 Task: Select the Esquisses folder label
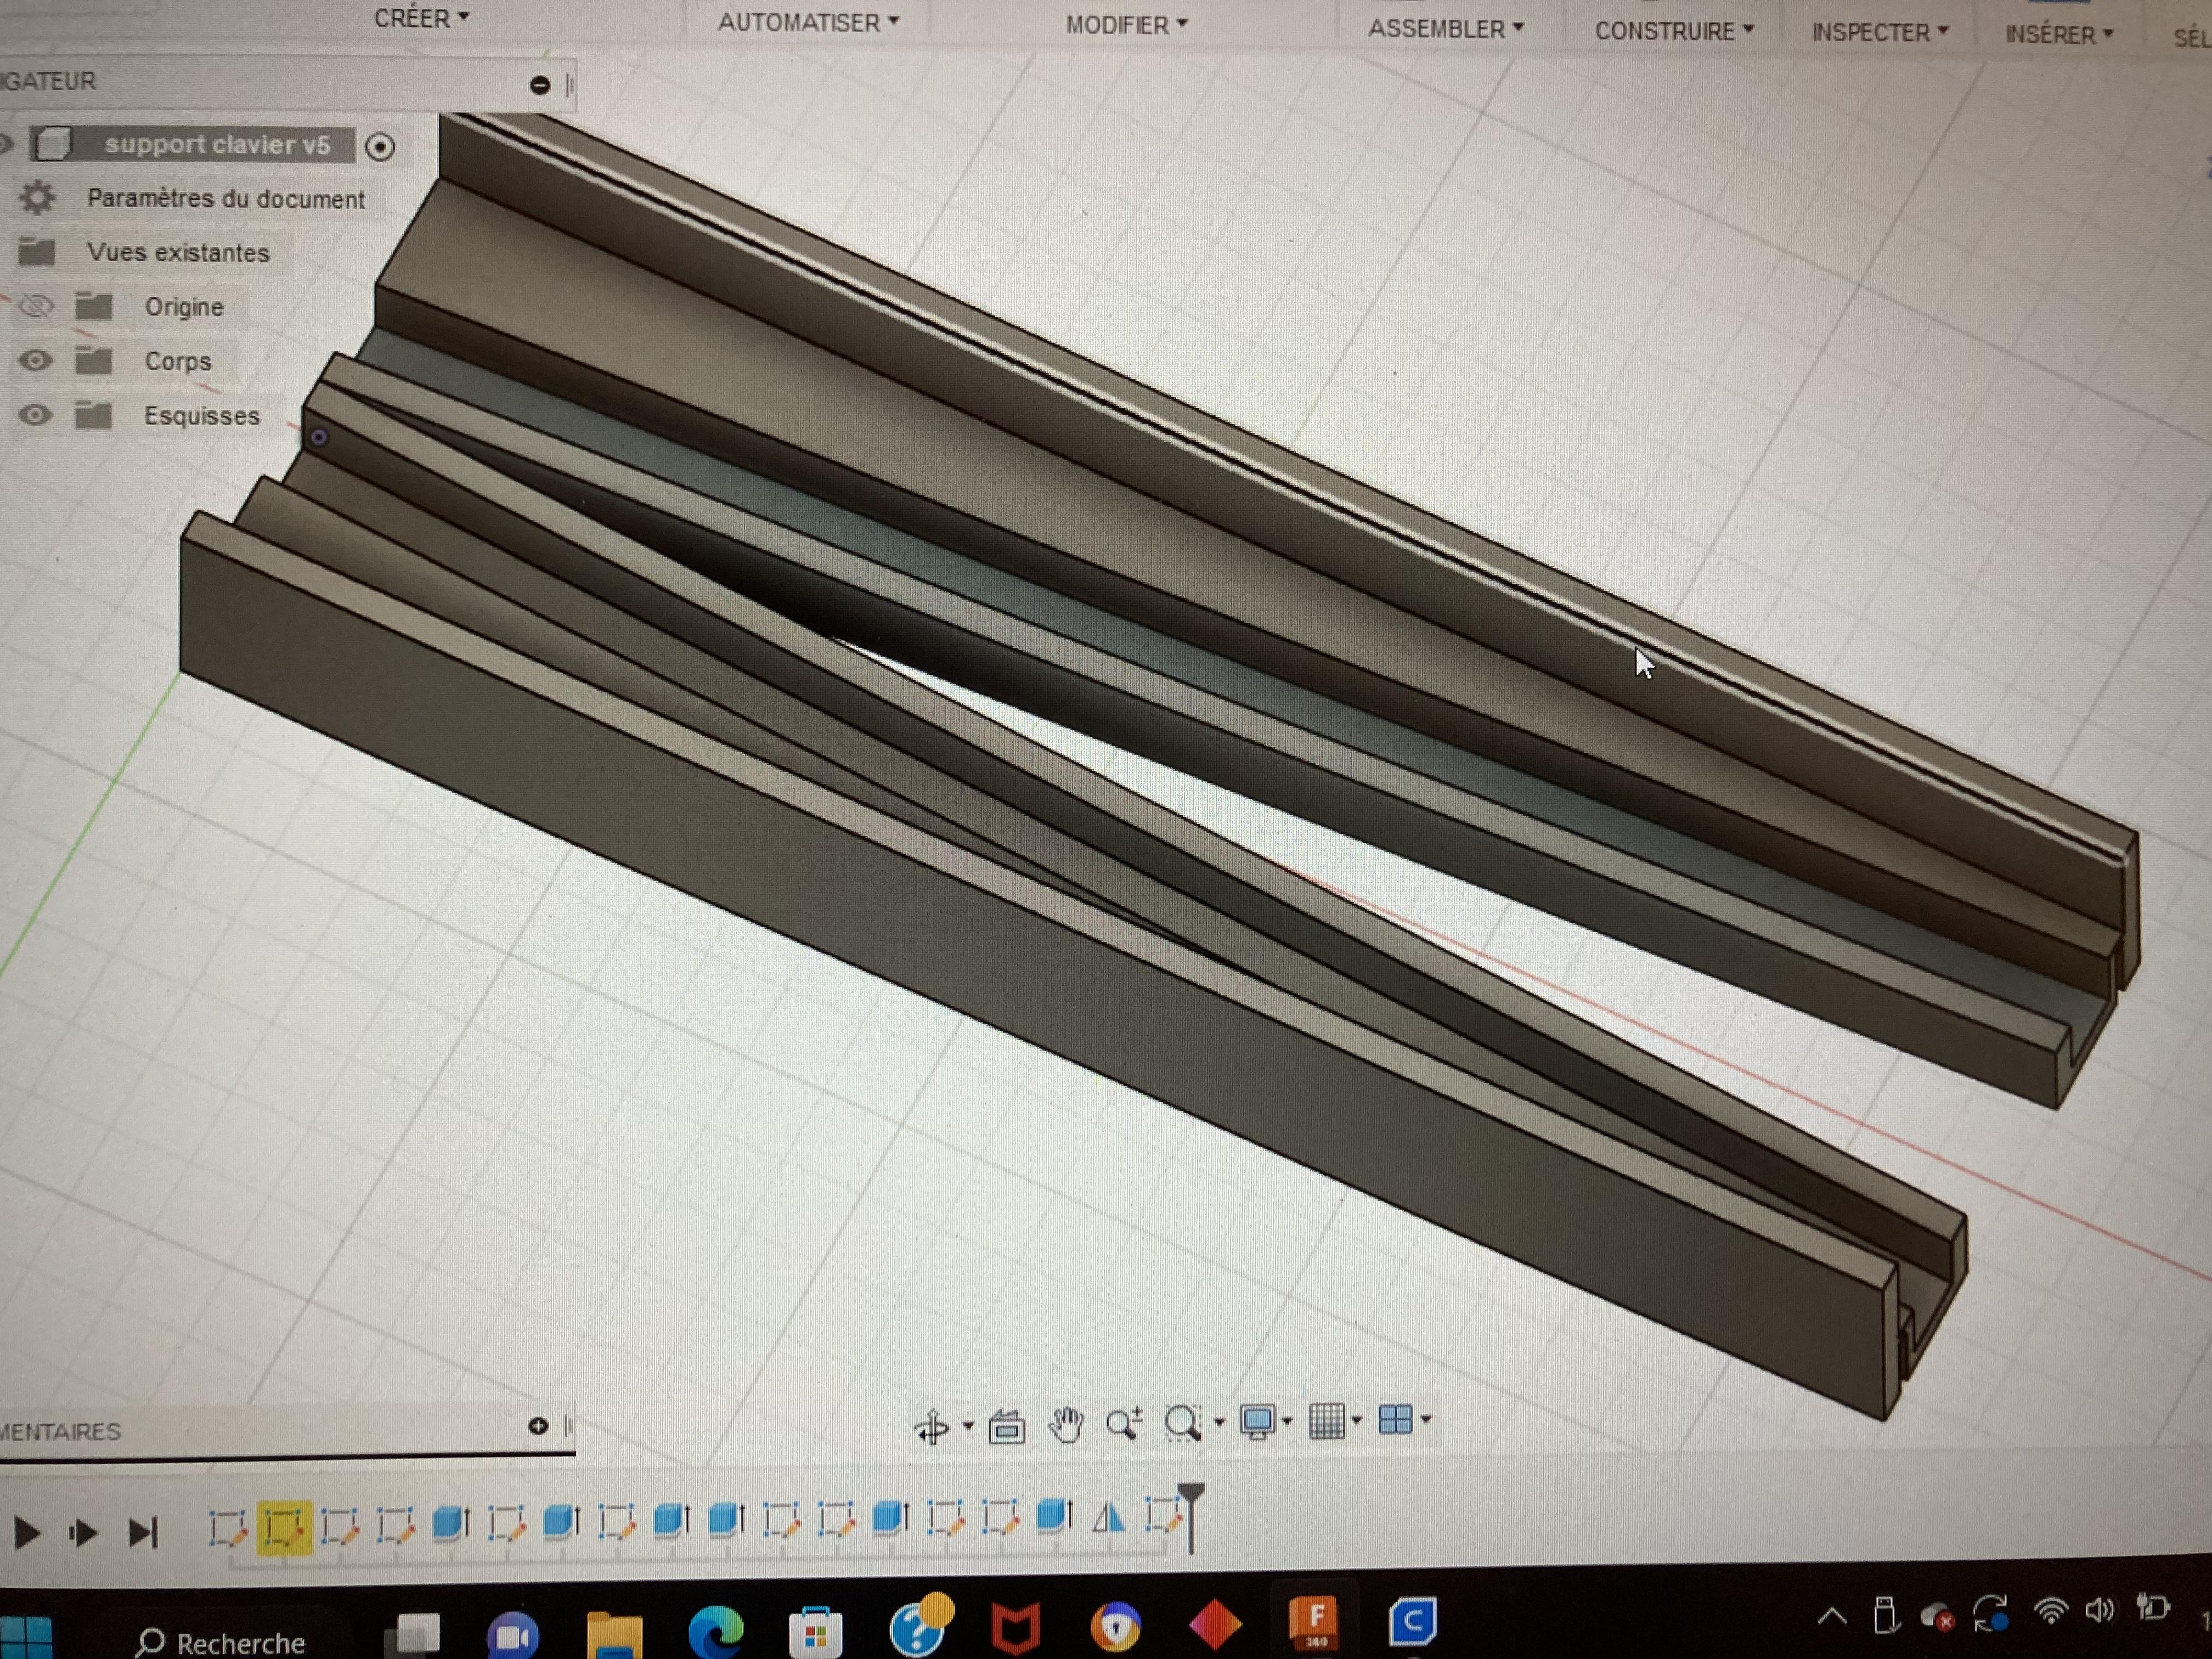202,416
